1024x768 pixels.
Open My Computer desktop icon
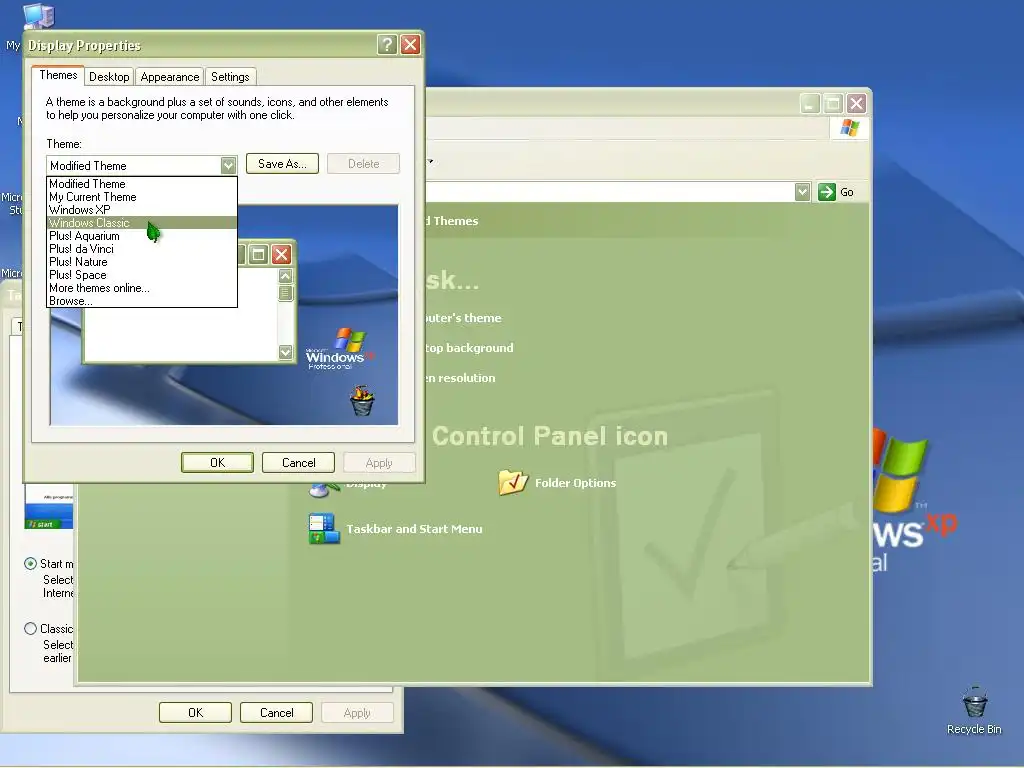coord(38,16)
